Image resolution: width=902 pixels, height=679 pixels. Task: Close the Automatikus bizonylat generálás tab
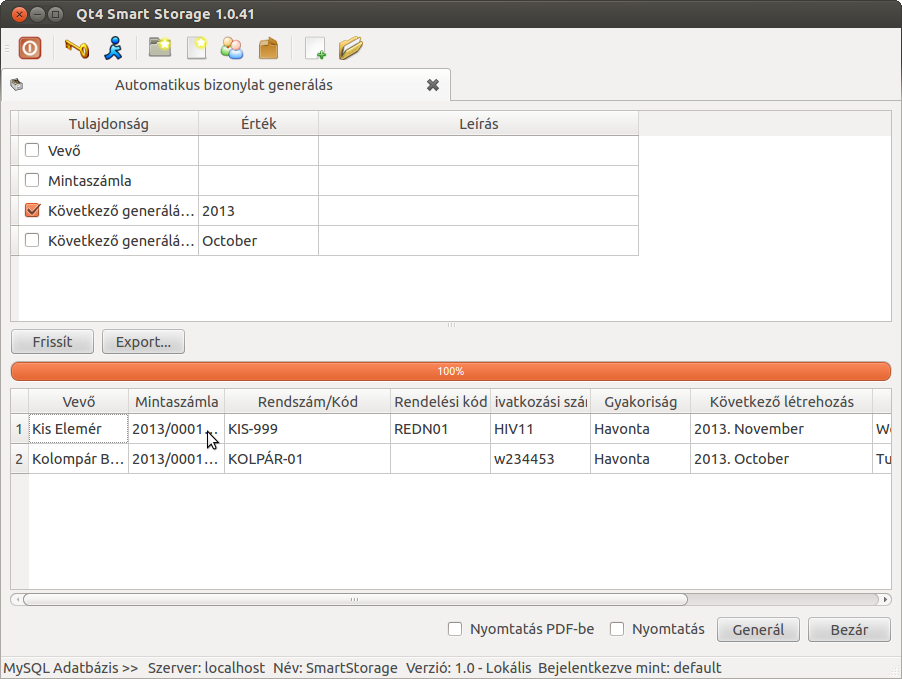click(433, 85)
